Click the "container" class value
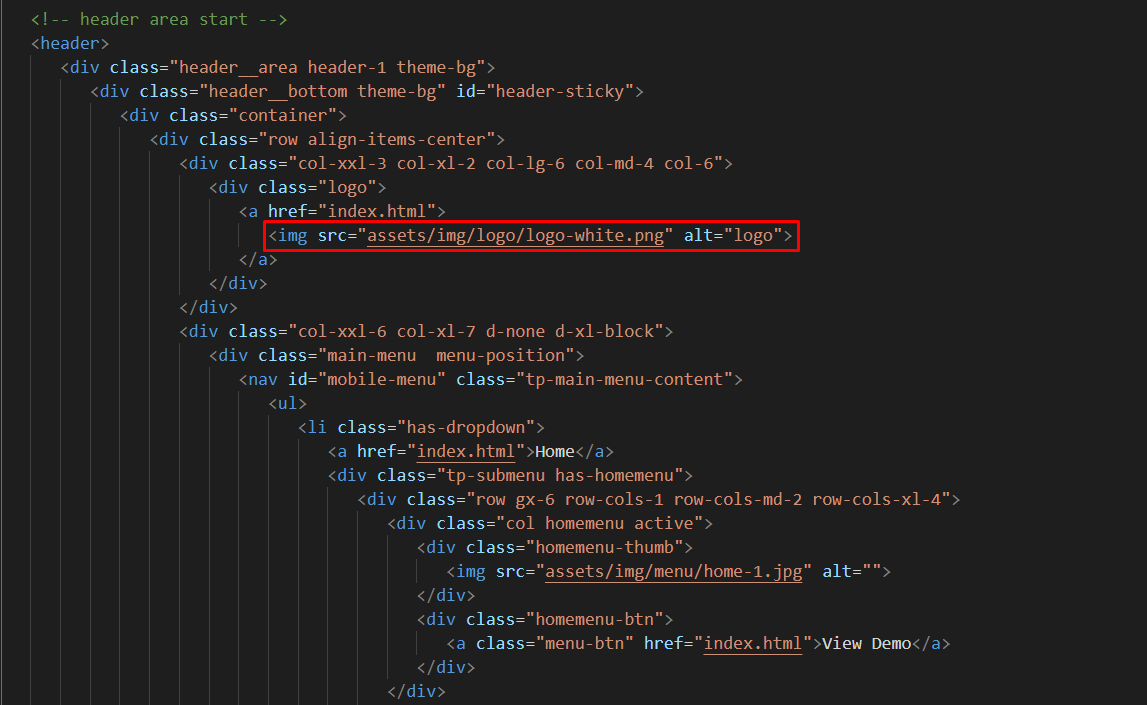Screen dimensions: 1147x705 point(288,116)
